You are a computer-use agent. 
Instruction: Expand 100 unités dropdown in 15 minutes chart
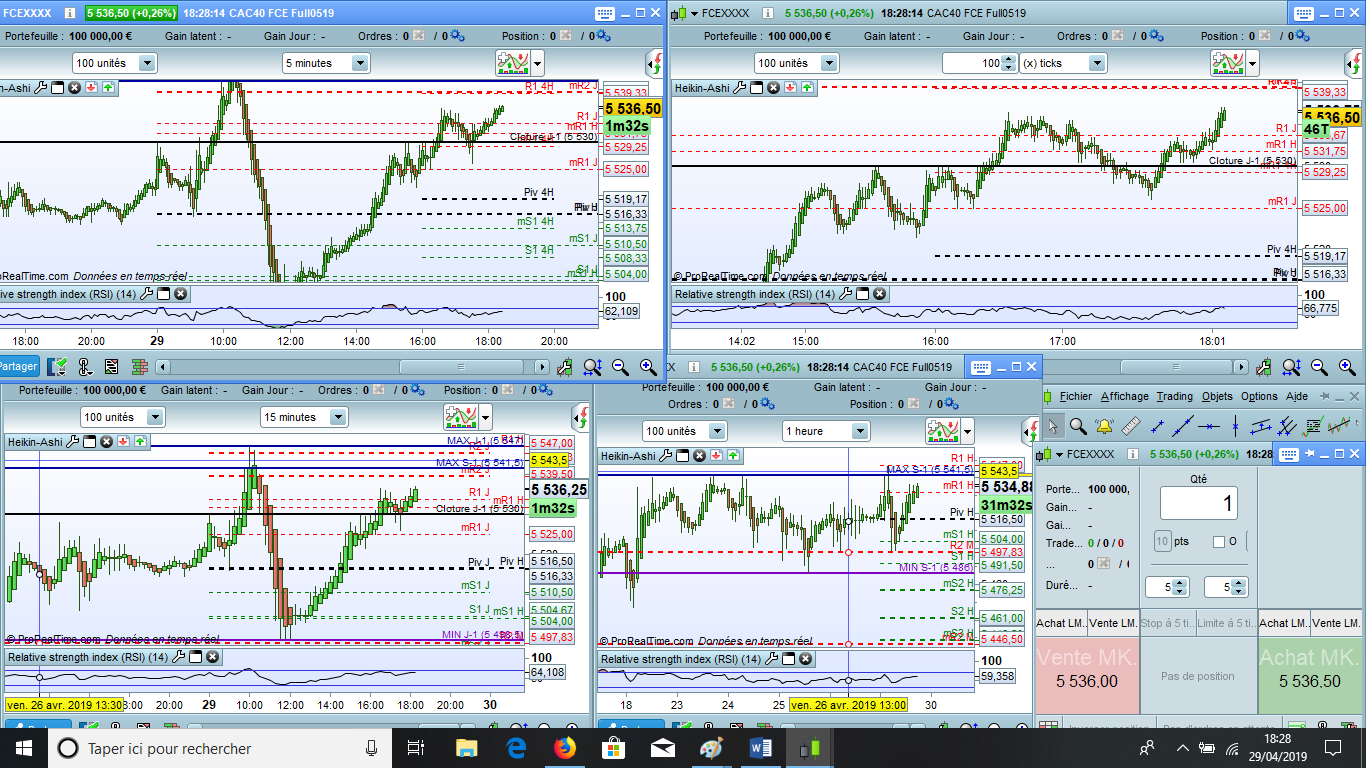click(x=155, y=417)
